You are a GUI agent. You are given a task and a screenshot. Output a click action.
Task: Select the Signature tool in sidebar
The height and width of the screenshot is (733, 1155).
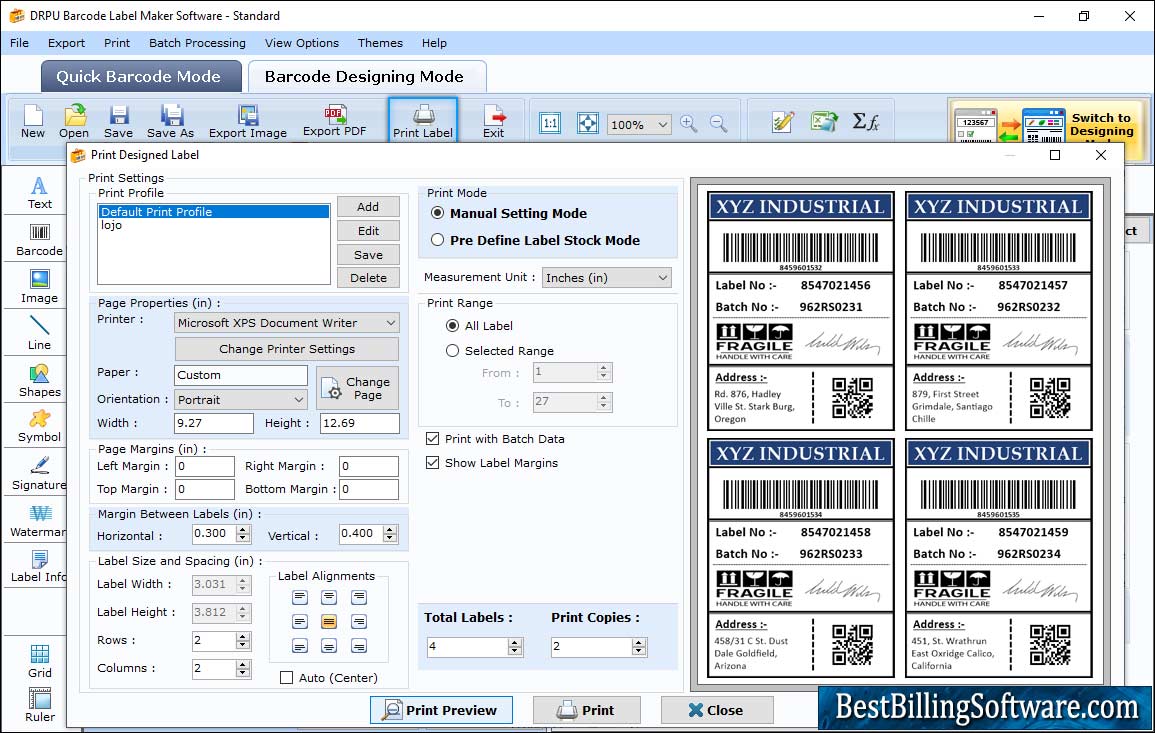pyautogui.click(x=39, y=473)
